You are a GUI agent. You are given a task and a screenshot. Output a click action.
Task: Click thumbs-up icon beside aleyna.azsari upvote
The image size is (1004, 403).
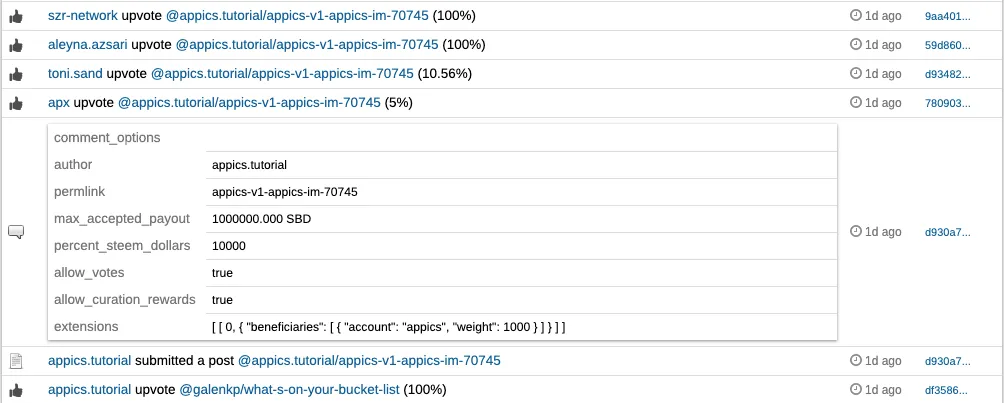click(16, 45)
